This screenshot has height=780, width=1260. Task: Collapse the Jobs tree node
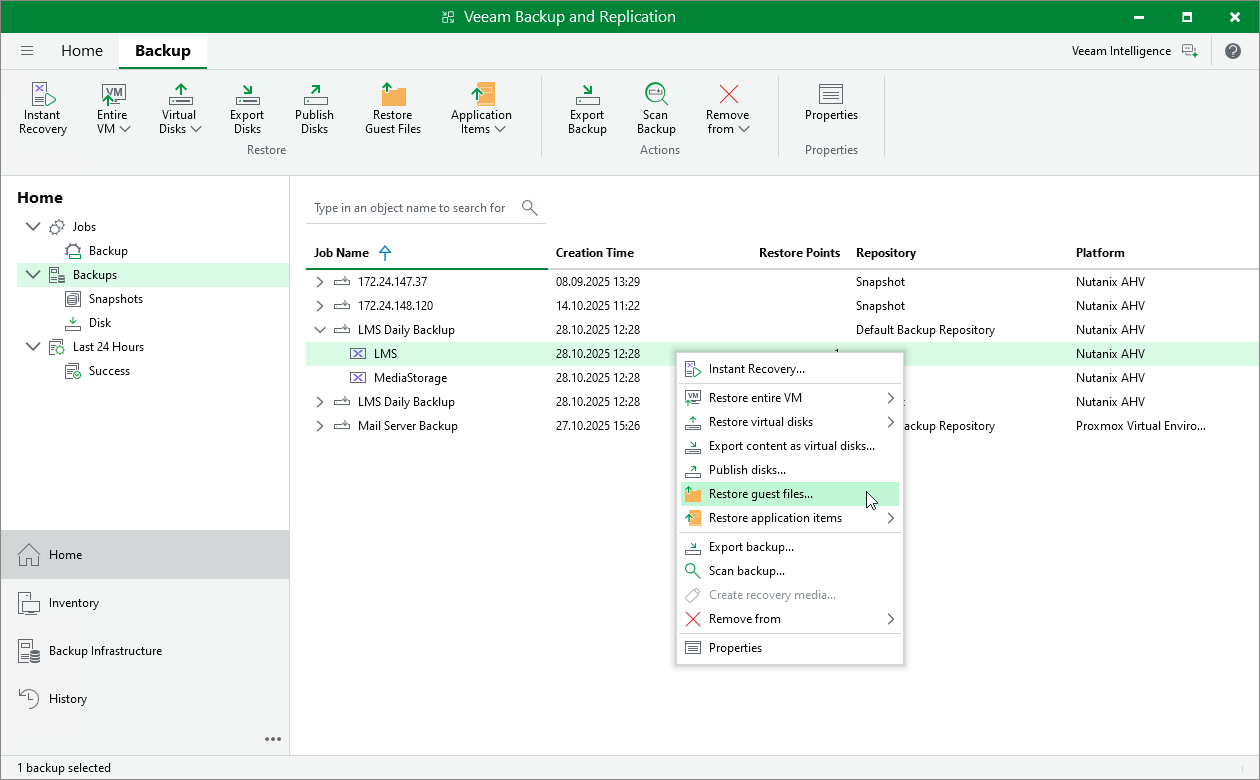33,227
